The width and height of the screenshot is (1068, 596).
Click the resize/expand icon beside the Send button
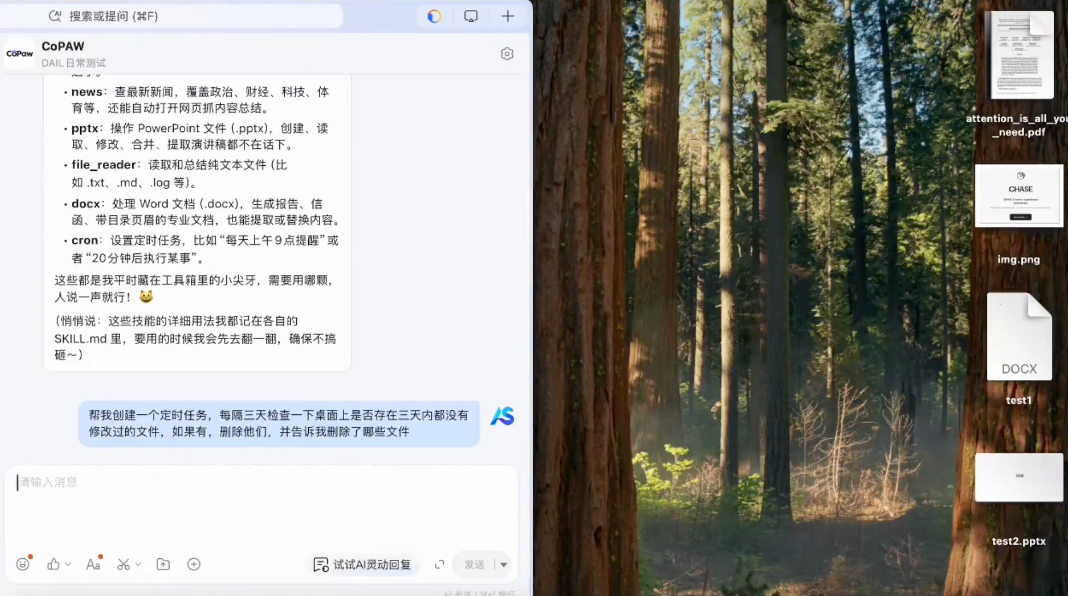point(440,564)
